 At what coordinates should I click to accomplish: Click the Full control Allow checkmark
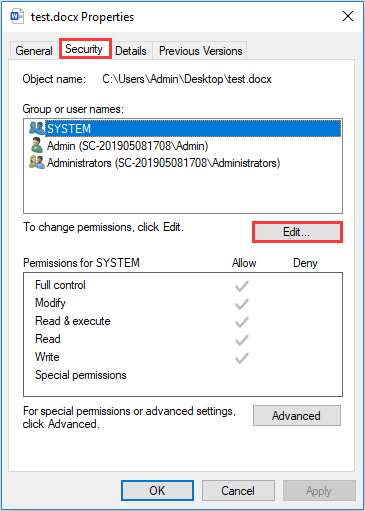pos(242,286)
